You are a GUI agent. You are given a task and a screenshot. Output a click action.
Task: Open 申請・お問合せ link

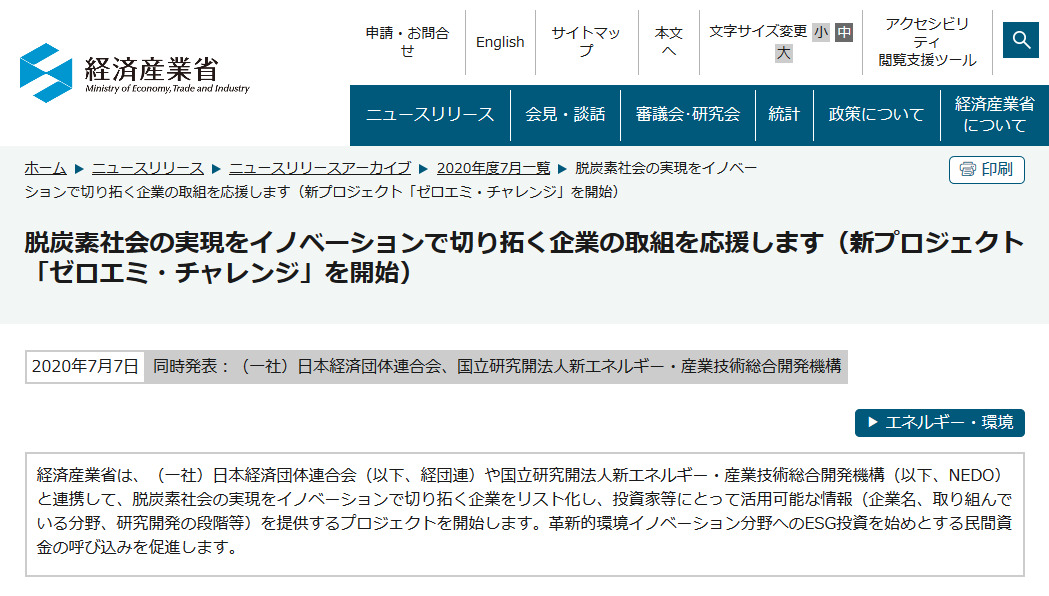tap(407, 42)
